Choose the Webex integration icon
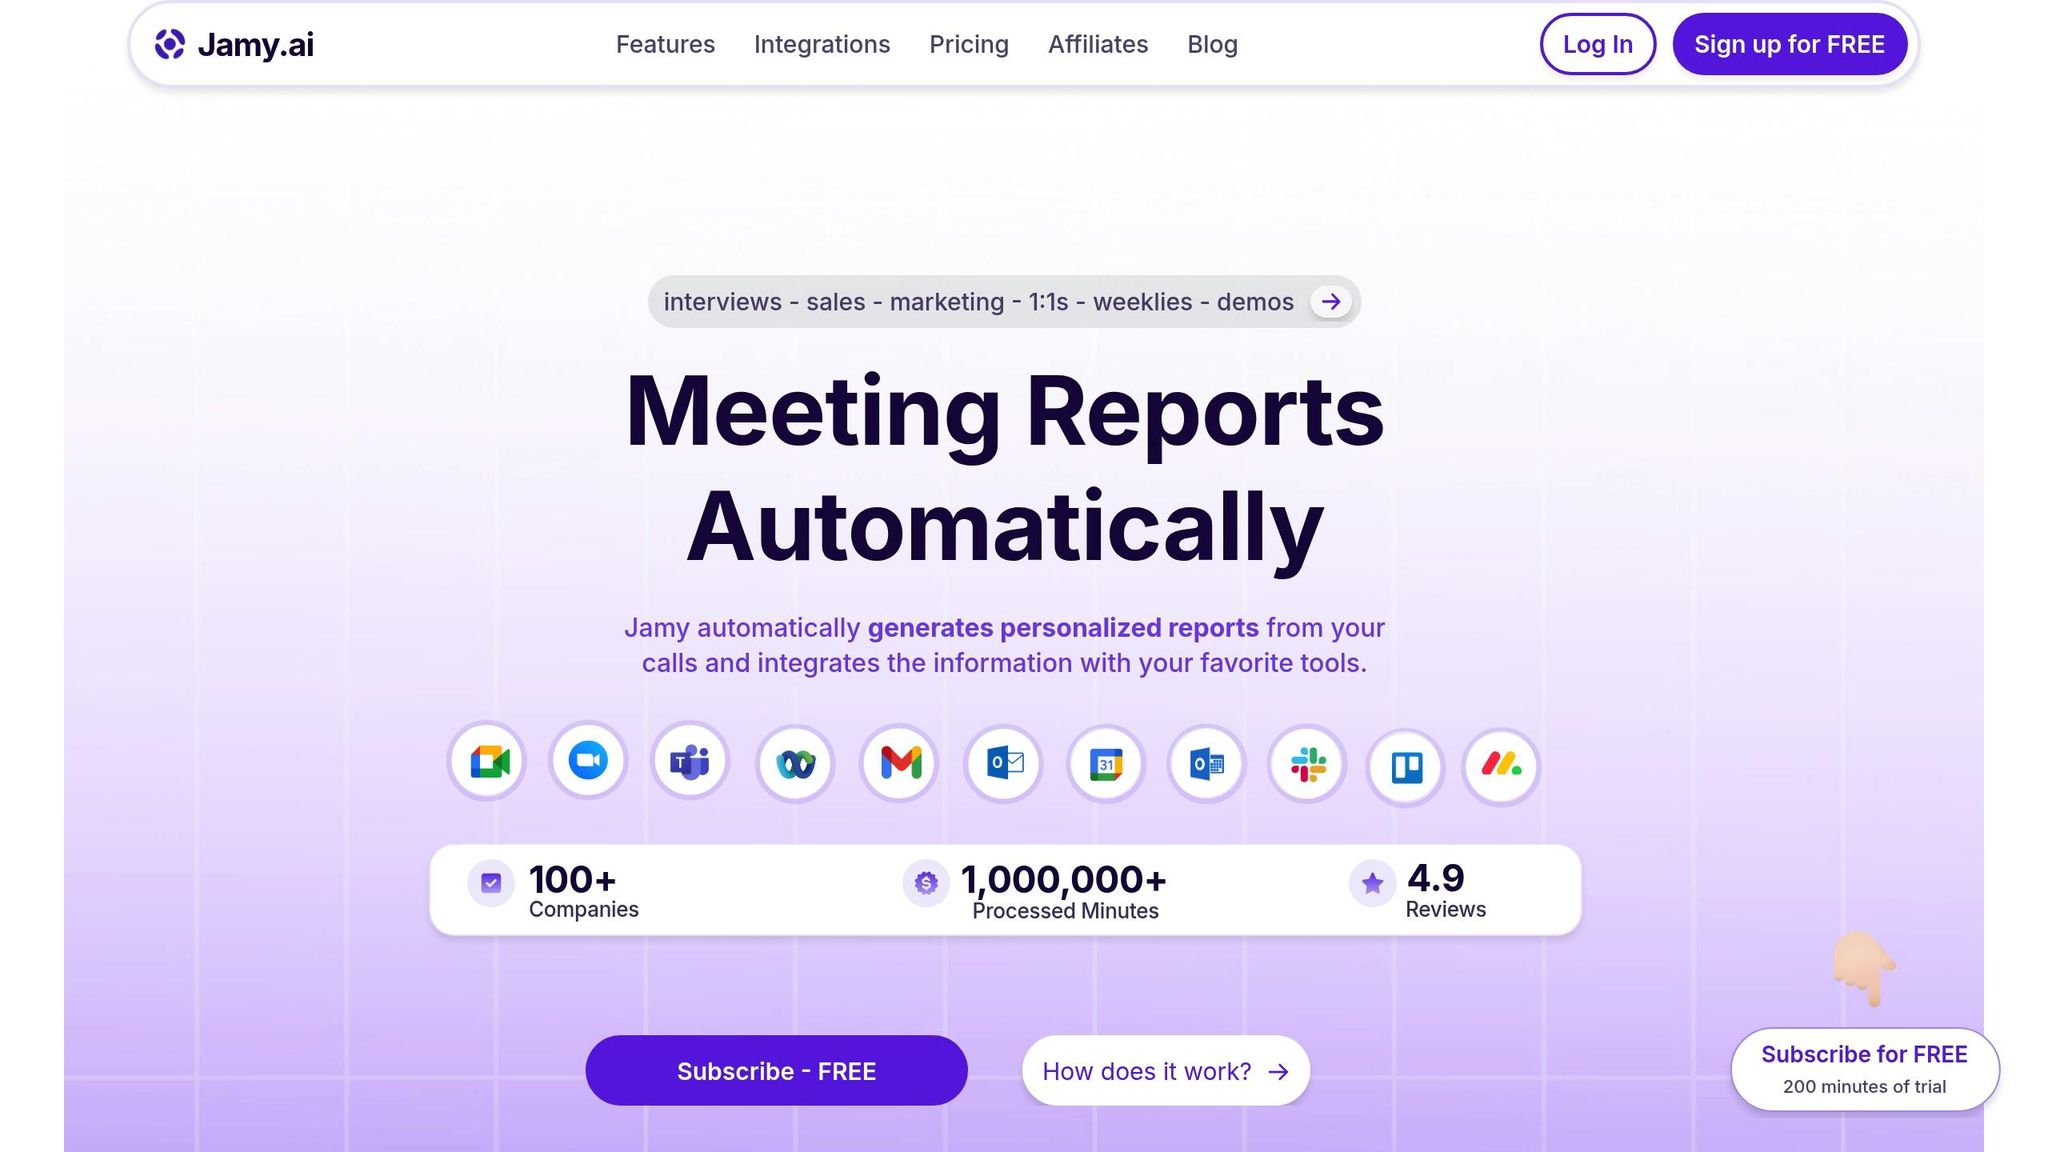The image size is (2048, 1152). click(796, 764)
